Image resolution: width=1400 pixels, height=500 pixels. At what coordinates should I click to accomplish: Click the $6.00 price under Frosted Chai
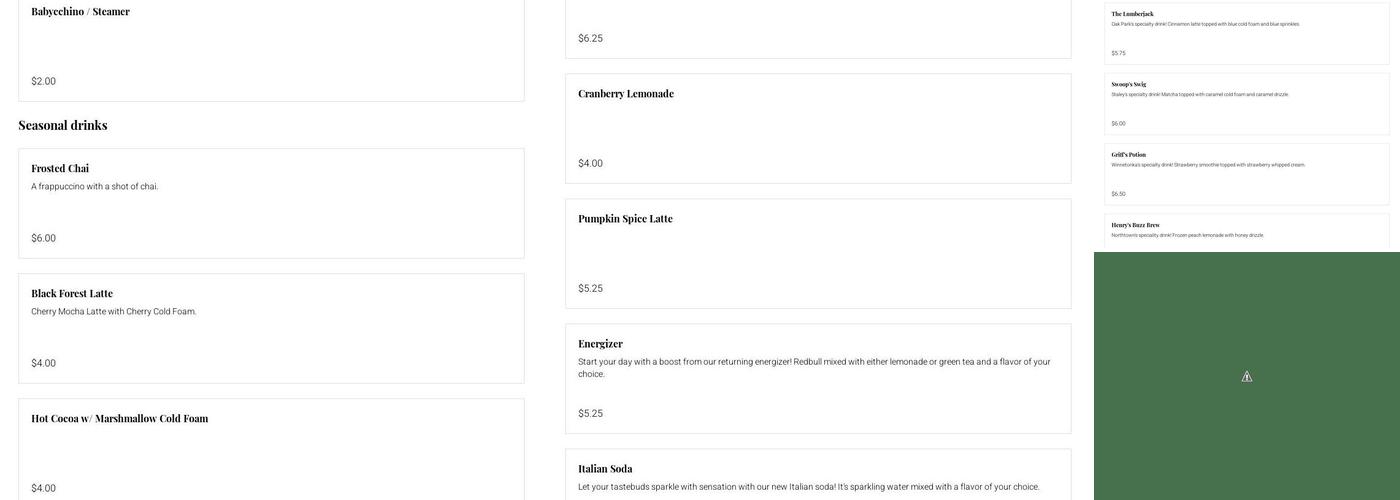coord(44,238)
